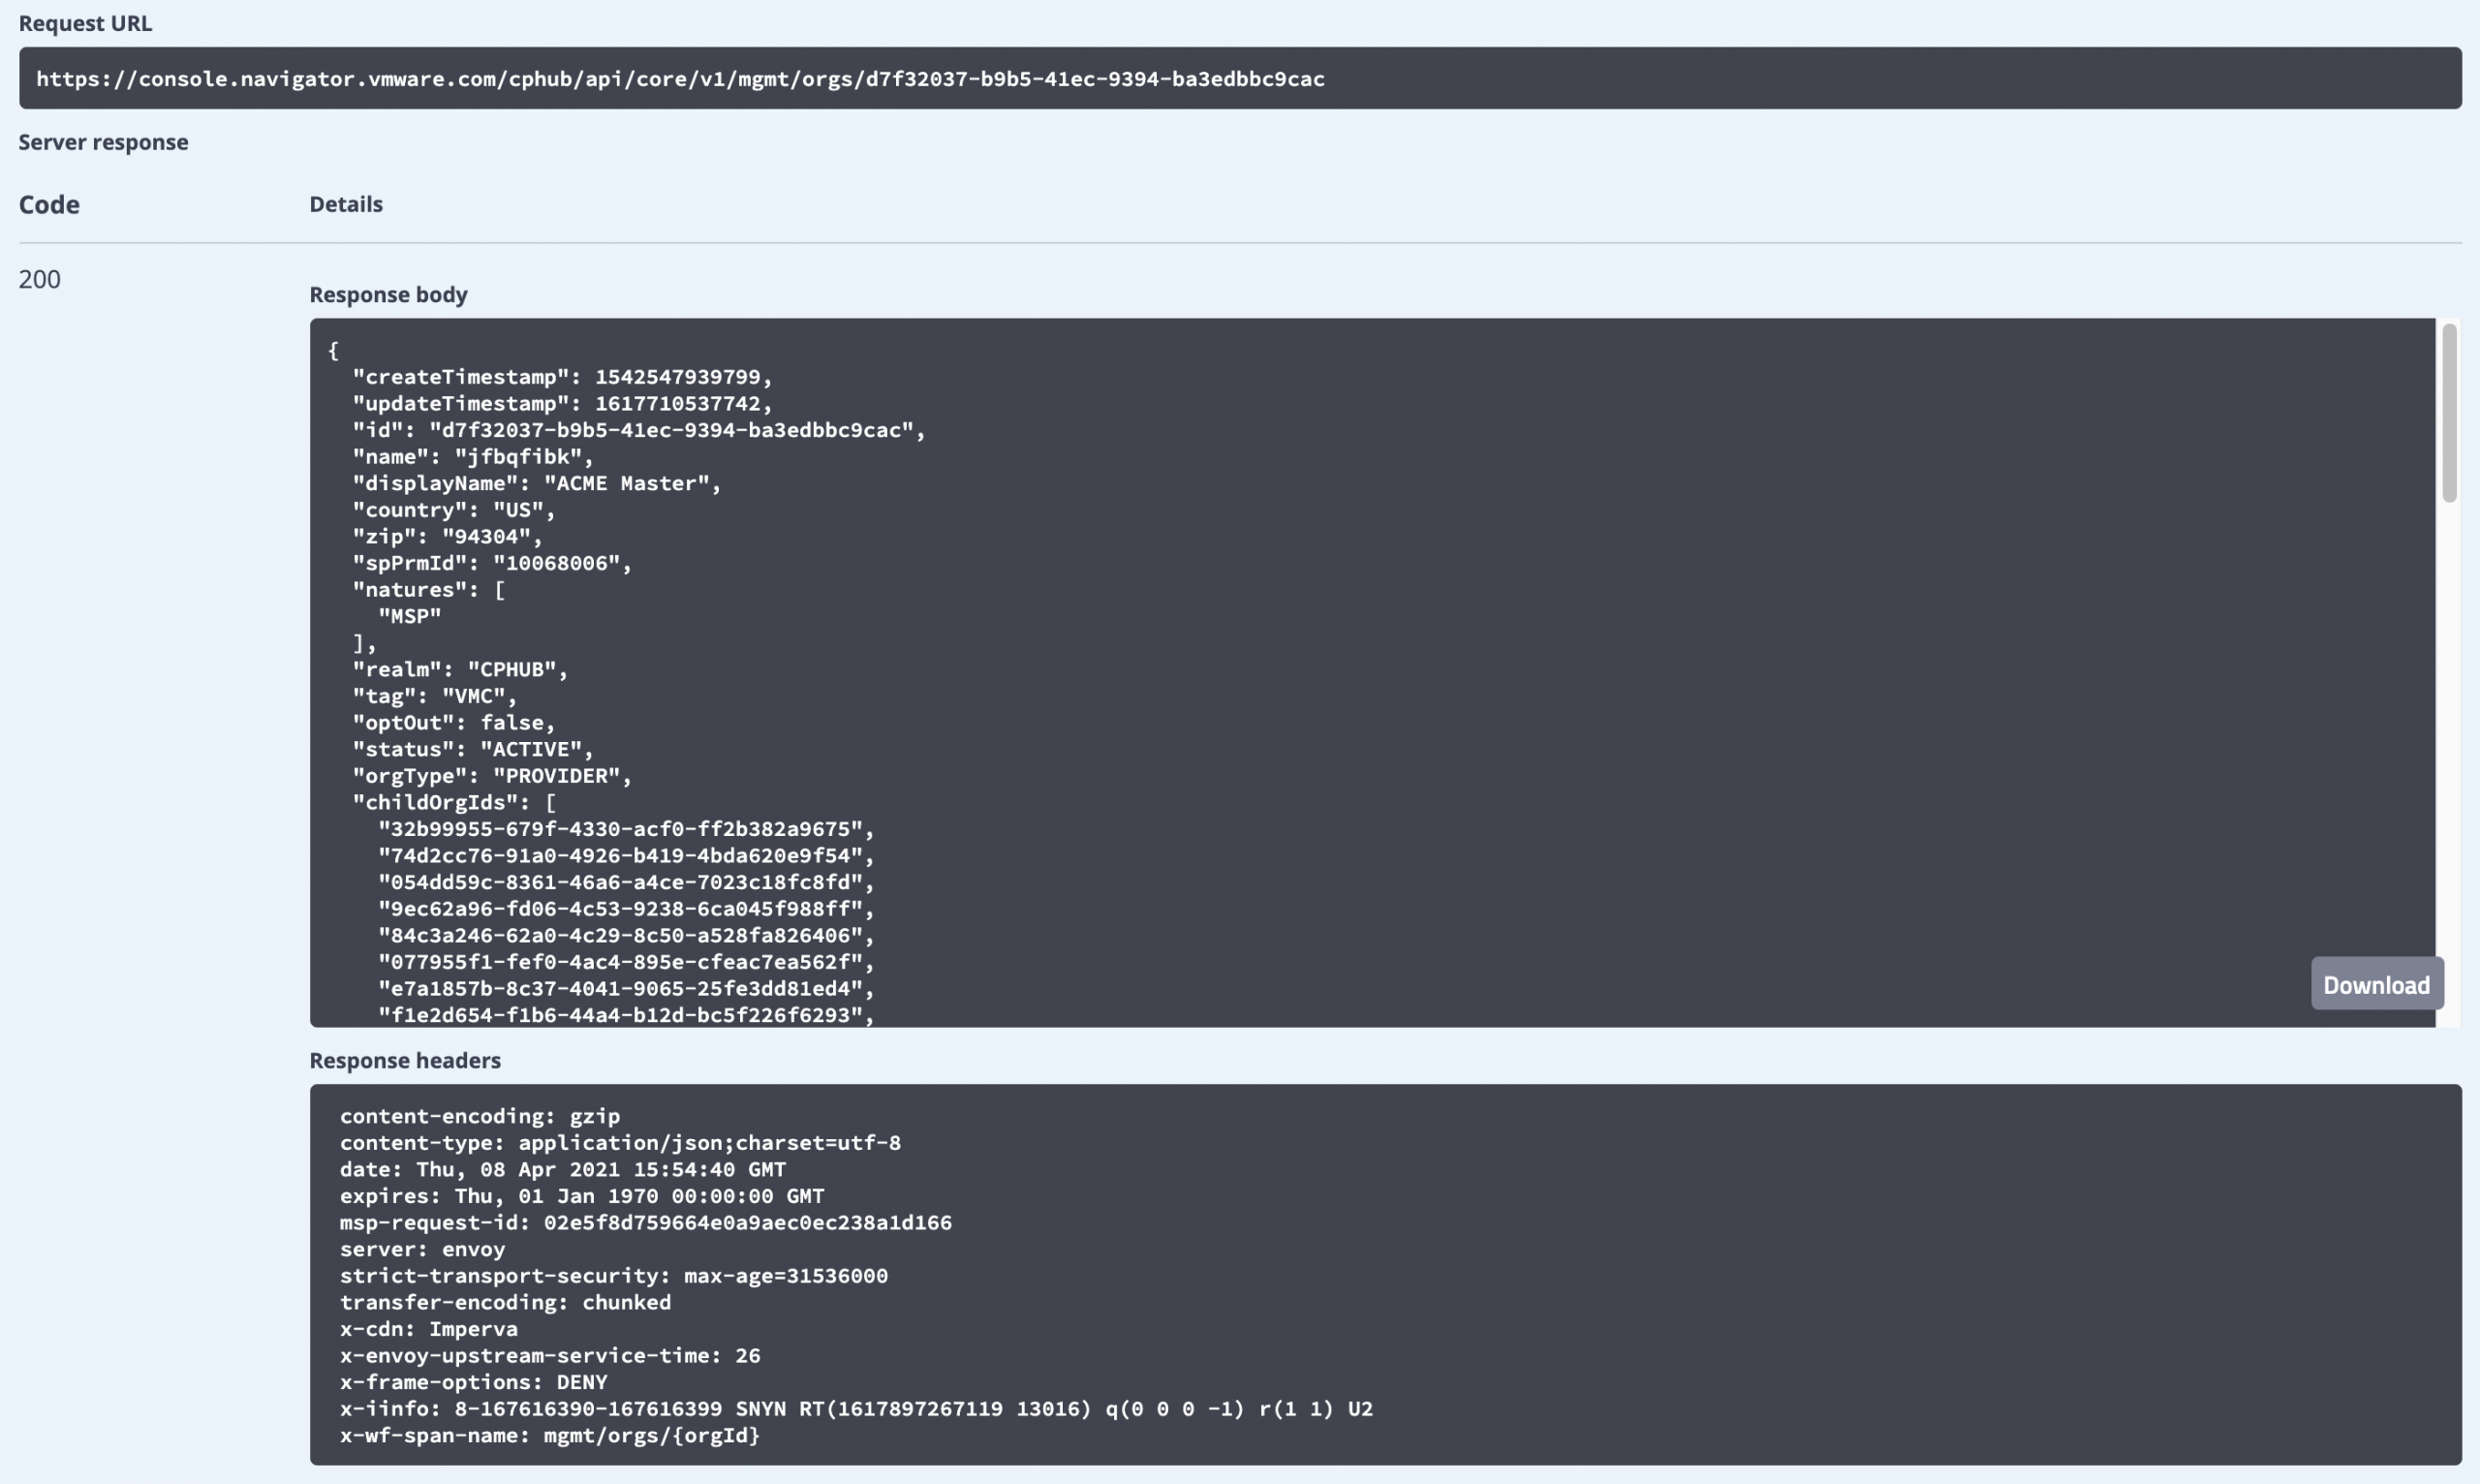Click the createTimestamp value line
Image resolution: width=2480 pixels, height=1484 pixels.
pos(562,377)
